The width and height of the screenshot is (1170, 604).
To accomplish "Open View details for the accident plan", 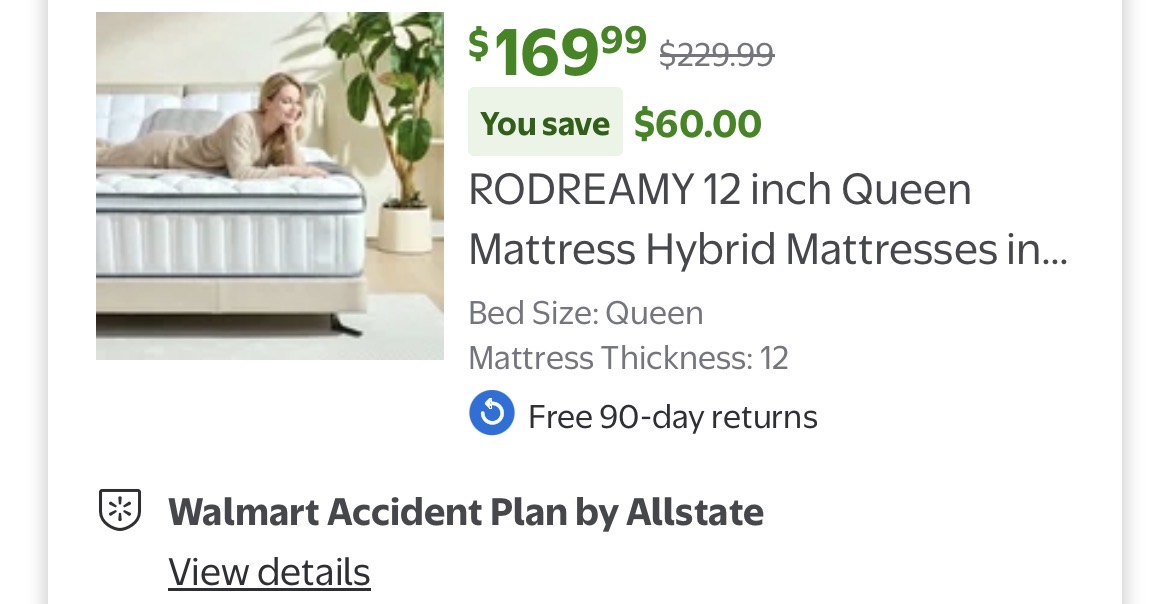I will pyautogui.click(x=269, y=572).
